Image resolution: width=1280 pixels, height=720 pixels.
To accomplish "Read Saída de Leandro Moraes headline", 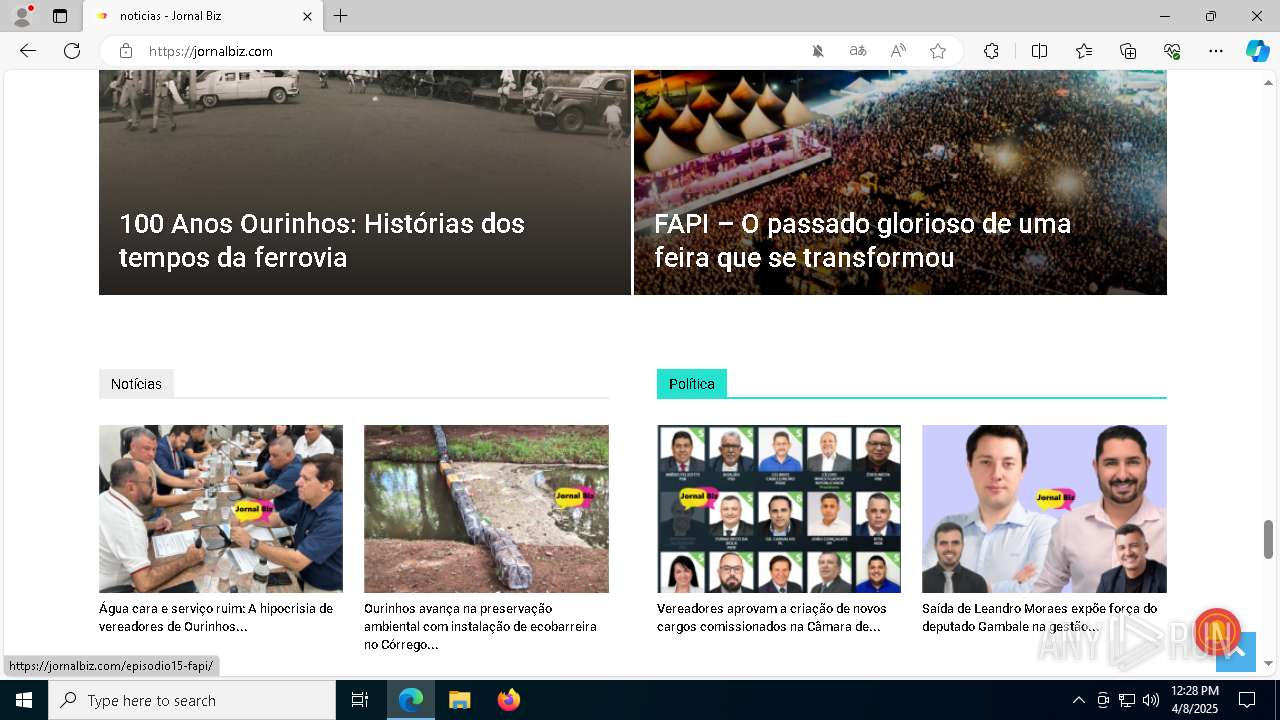I will (x=1040, y=617).
